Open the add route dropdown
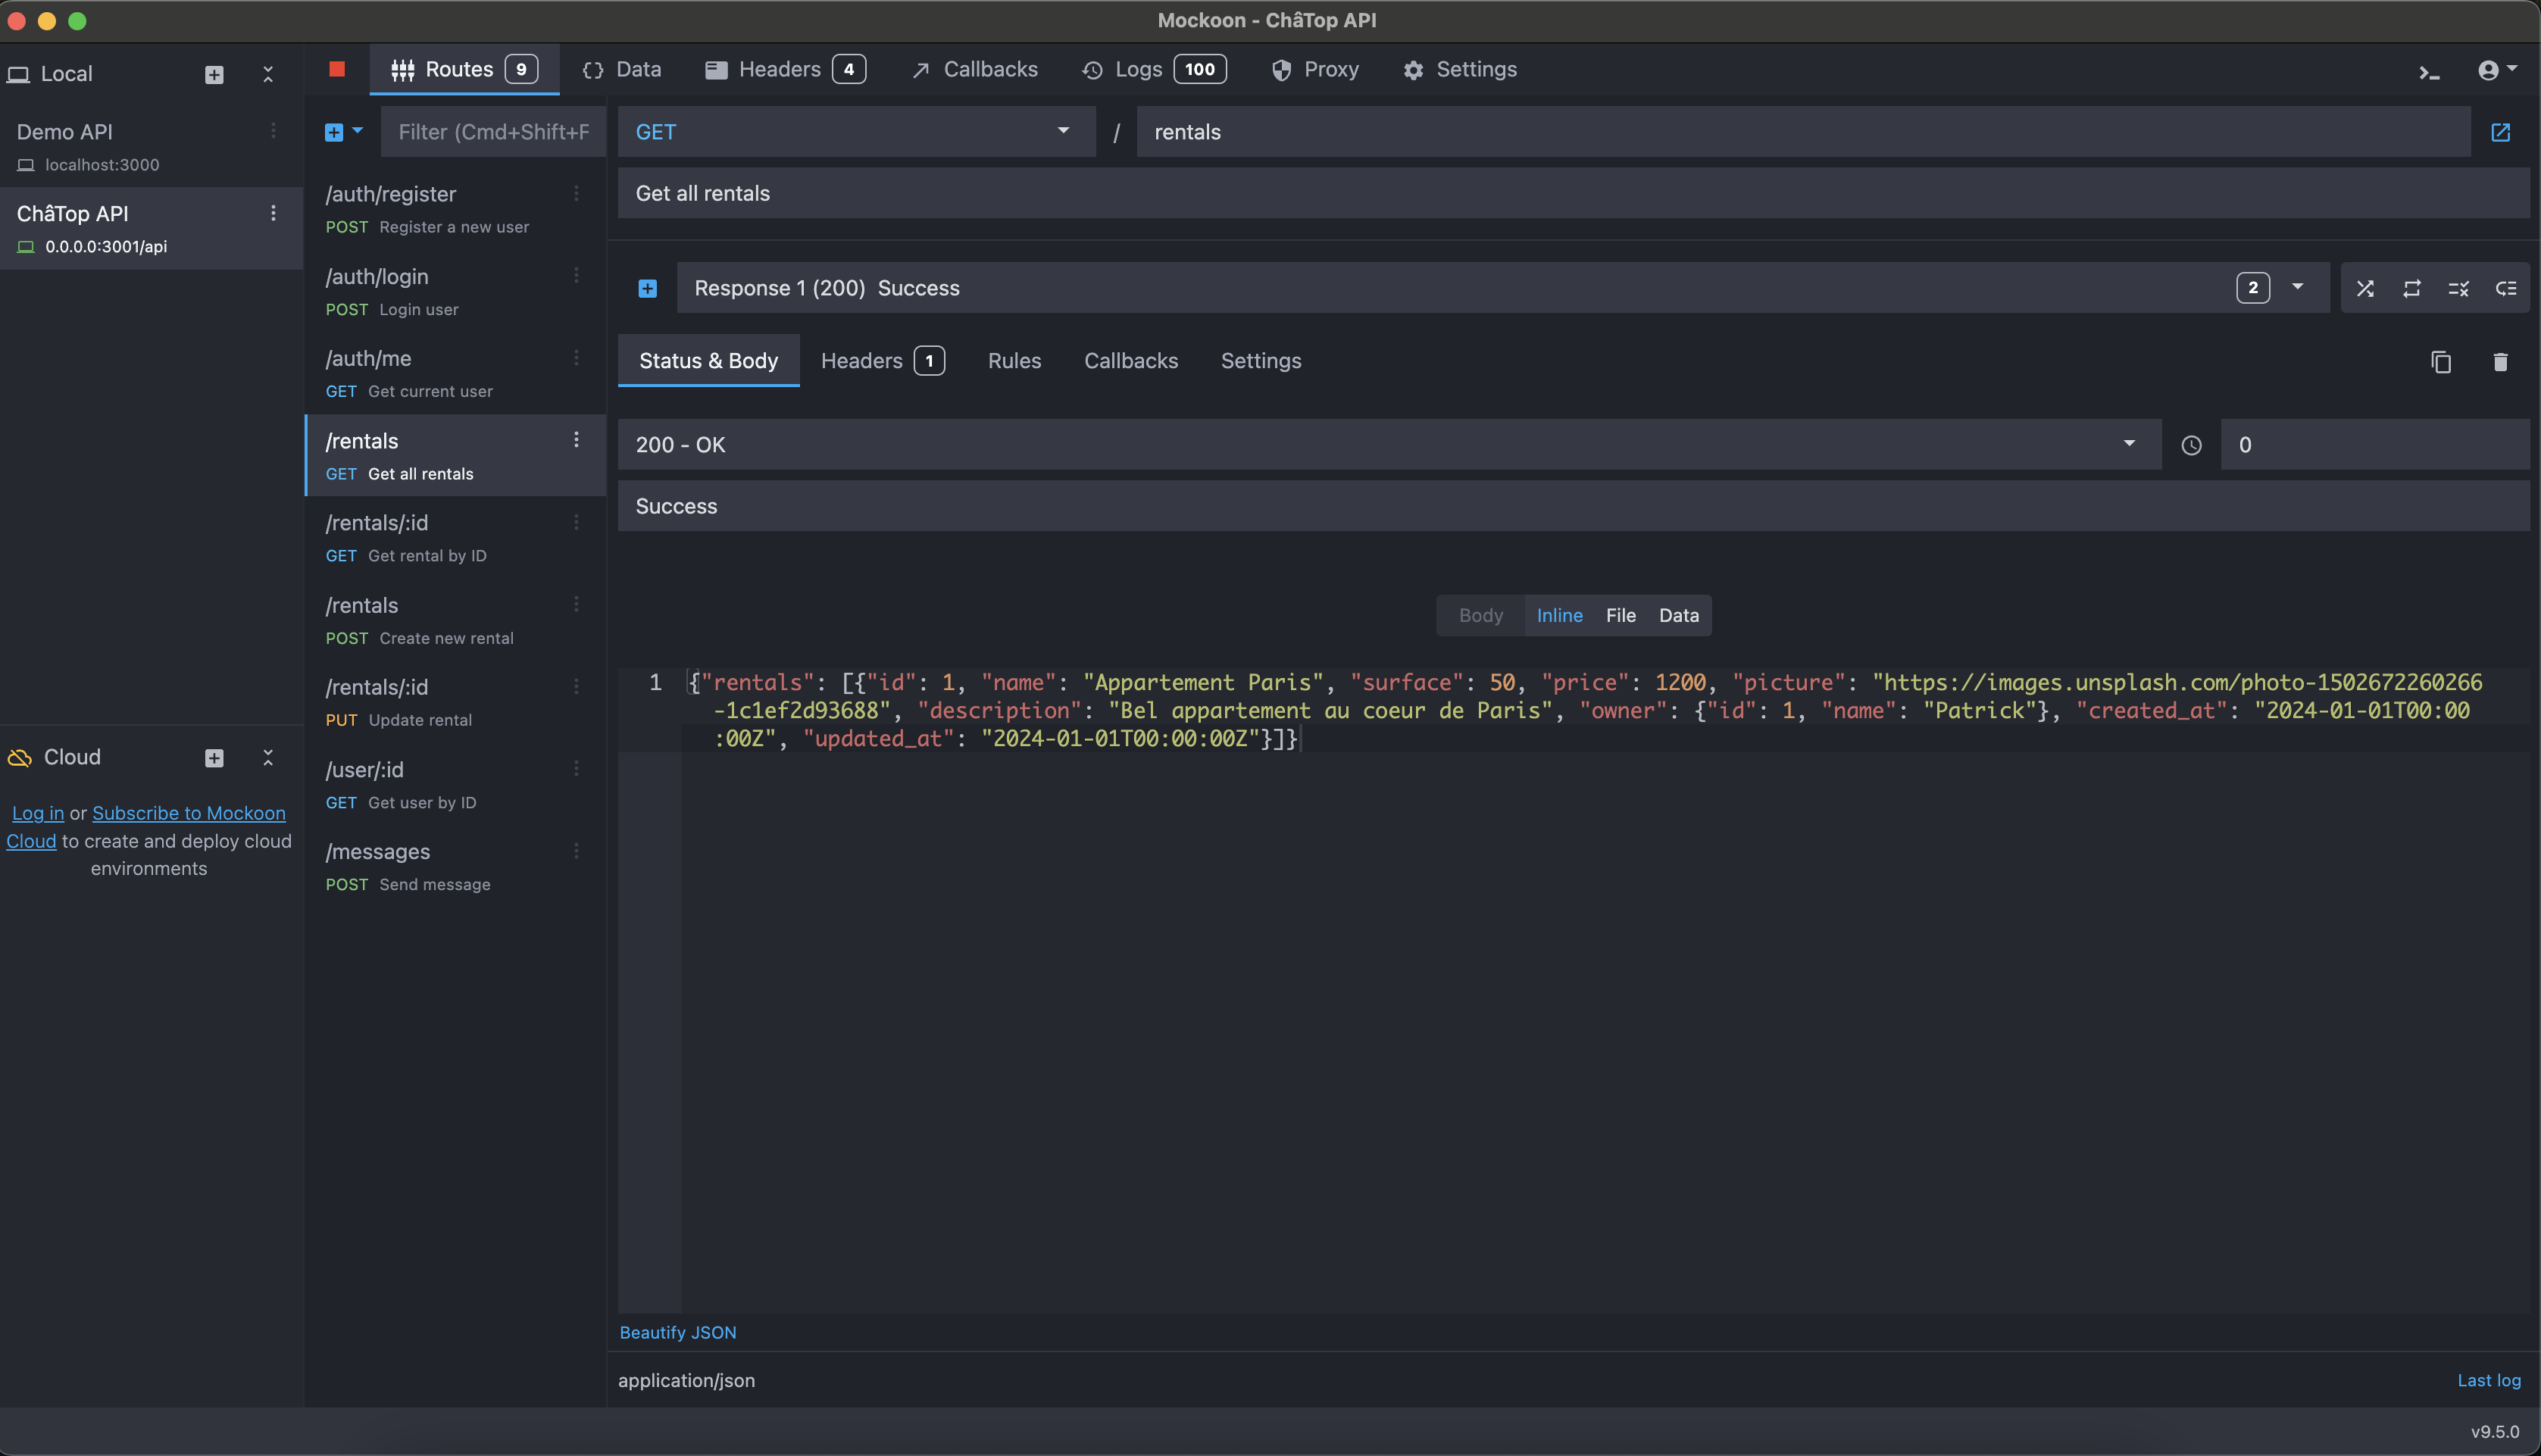Viewport: 2541px width, 1456px height. point(344,132)
